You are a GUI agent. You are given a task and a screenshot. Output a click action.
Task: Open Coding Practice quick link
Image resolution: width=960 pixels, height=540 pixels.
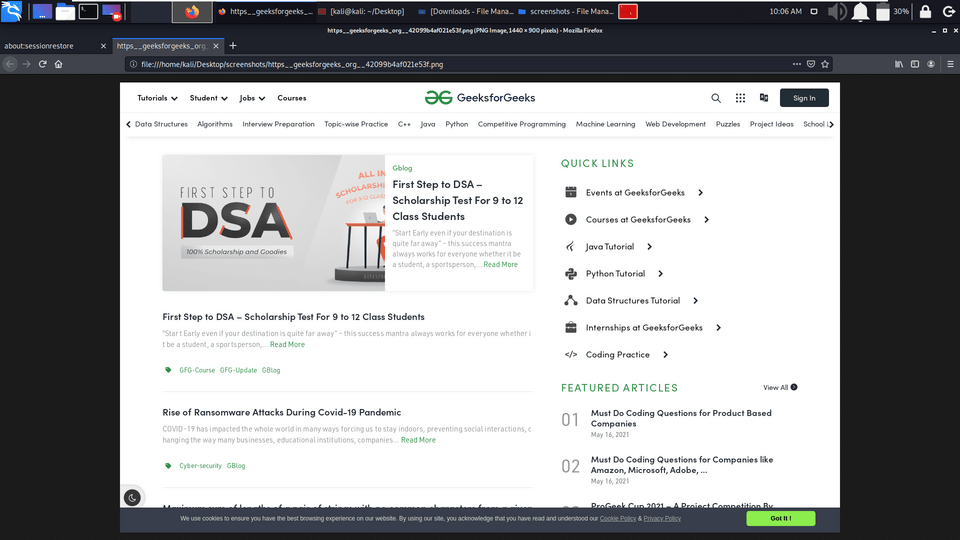[x=617, y=354]
